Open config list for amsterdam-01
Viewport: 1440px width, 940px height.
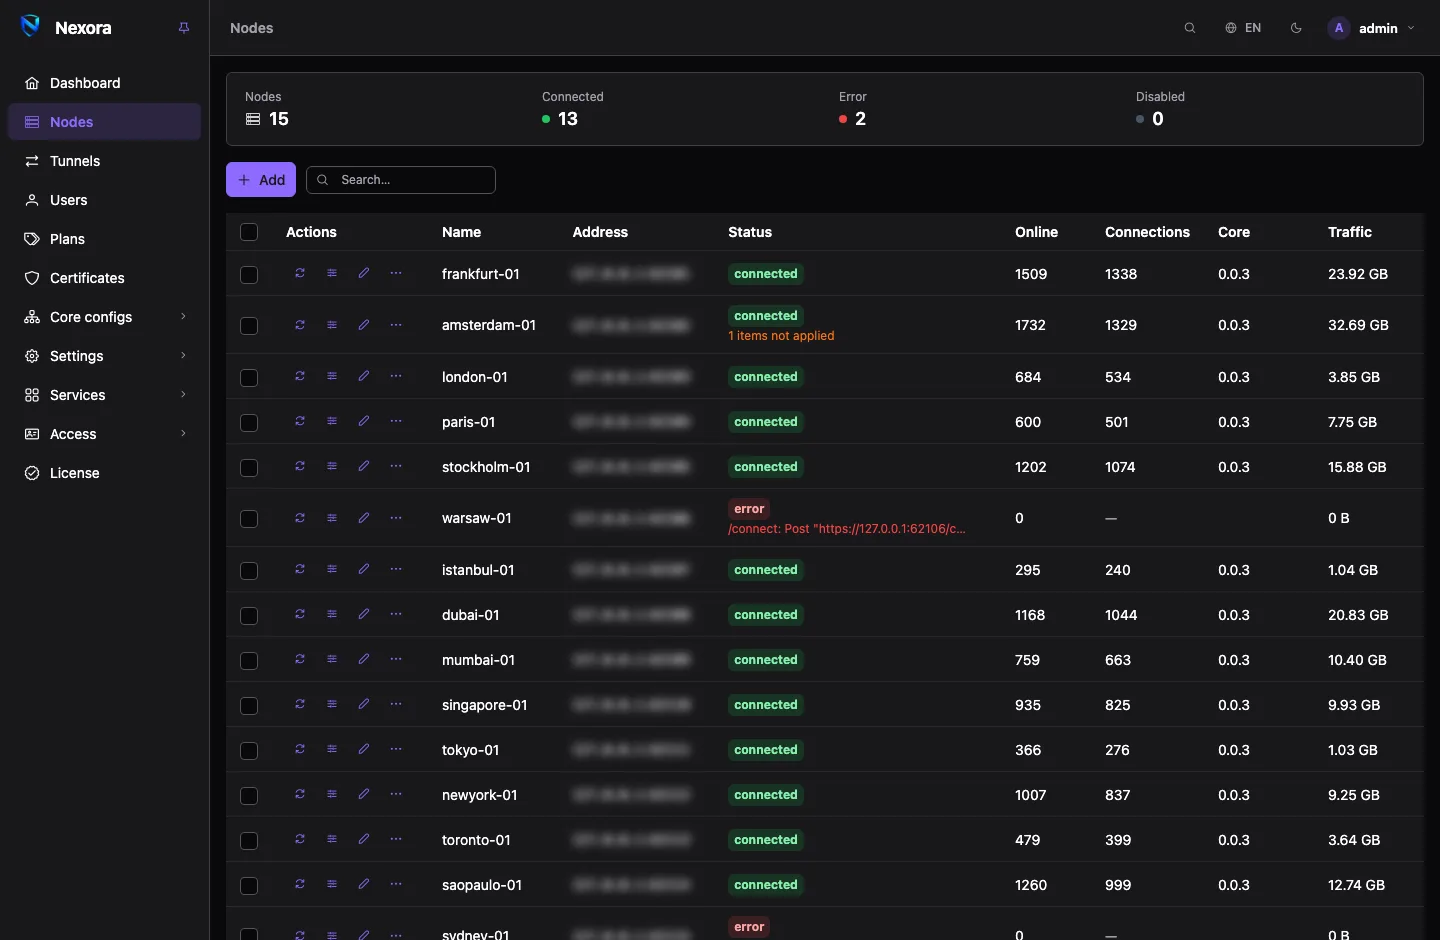click(x=332, y=325)
